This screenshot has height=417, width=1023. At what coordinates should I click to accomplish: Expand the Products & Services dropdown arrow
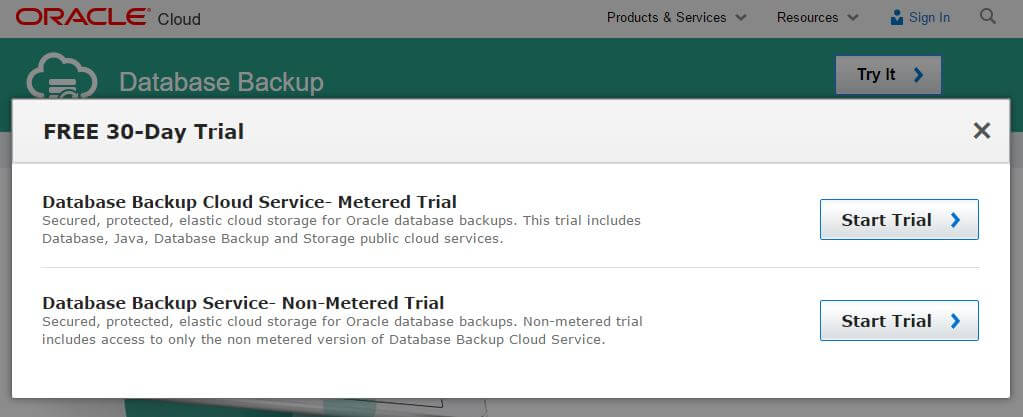[741, 18]
